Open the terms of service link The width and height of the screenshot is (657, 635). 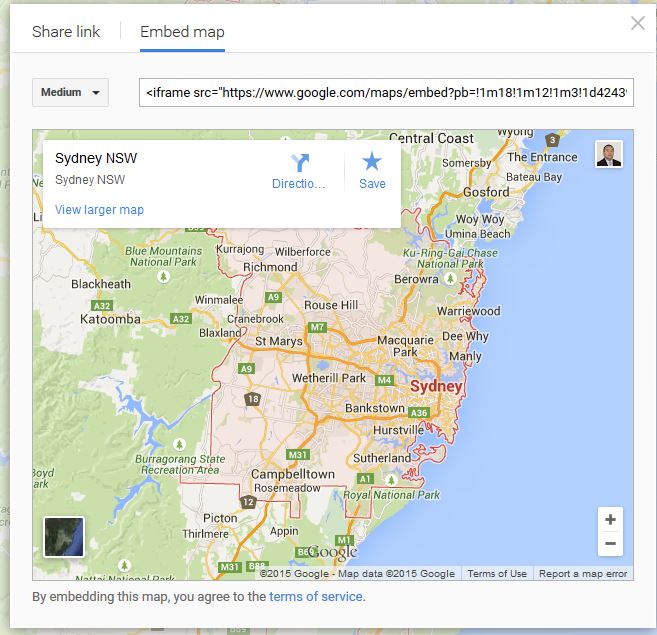(316, 597)
